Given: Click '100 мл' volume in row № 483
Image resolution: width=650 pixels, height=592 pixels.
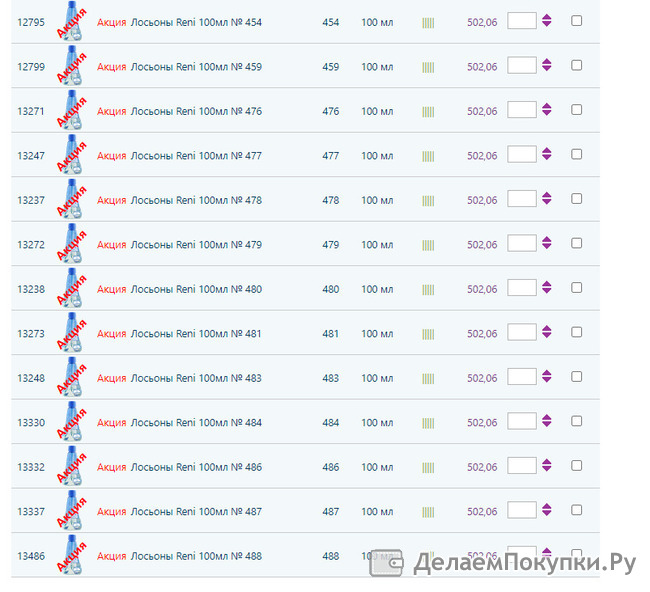Looking at the screenshot, I should 377,378.
